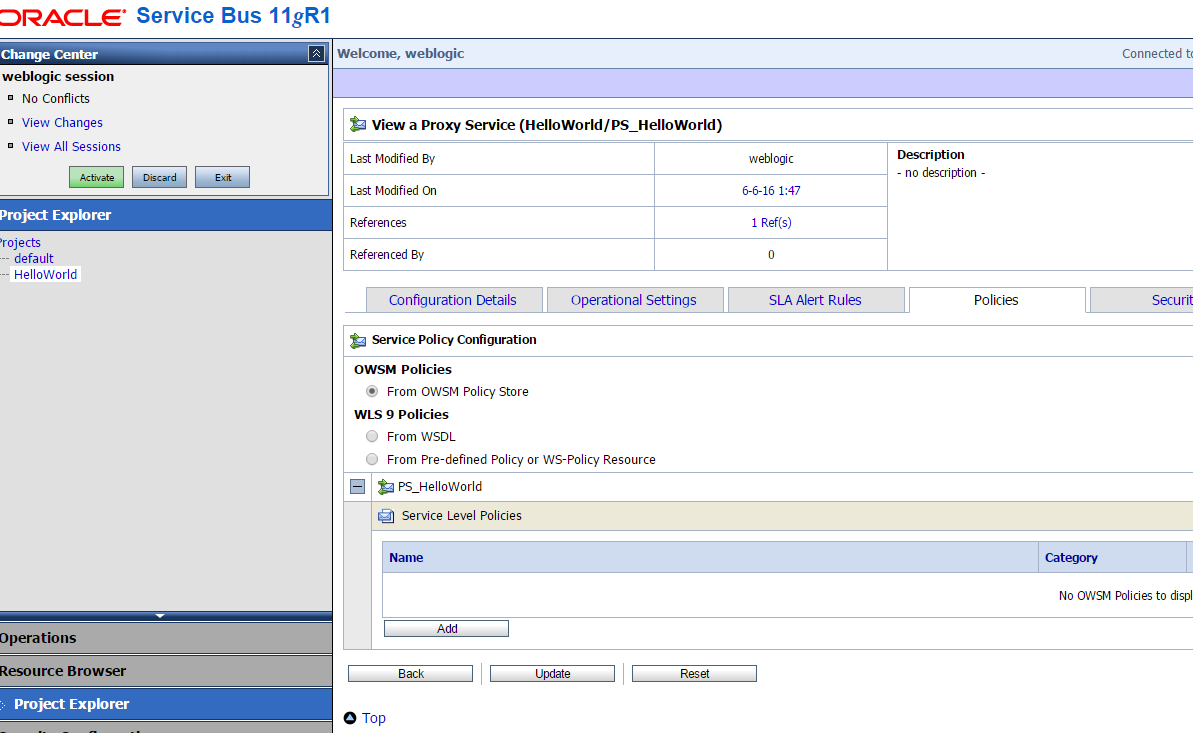Select From OWSM Policy Store option
Viewport: 1193px width, 733px height.
372,392
